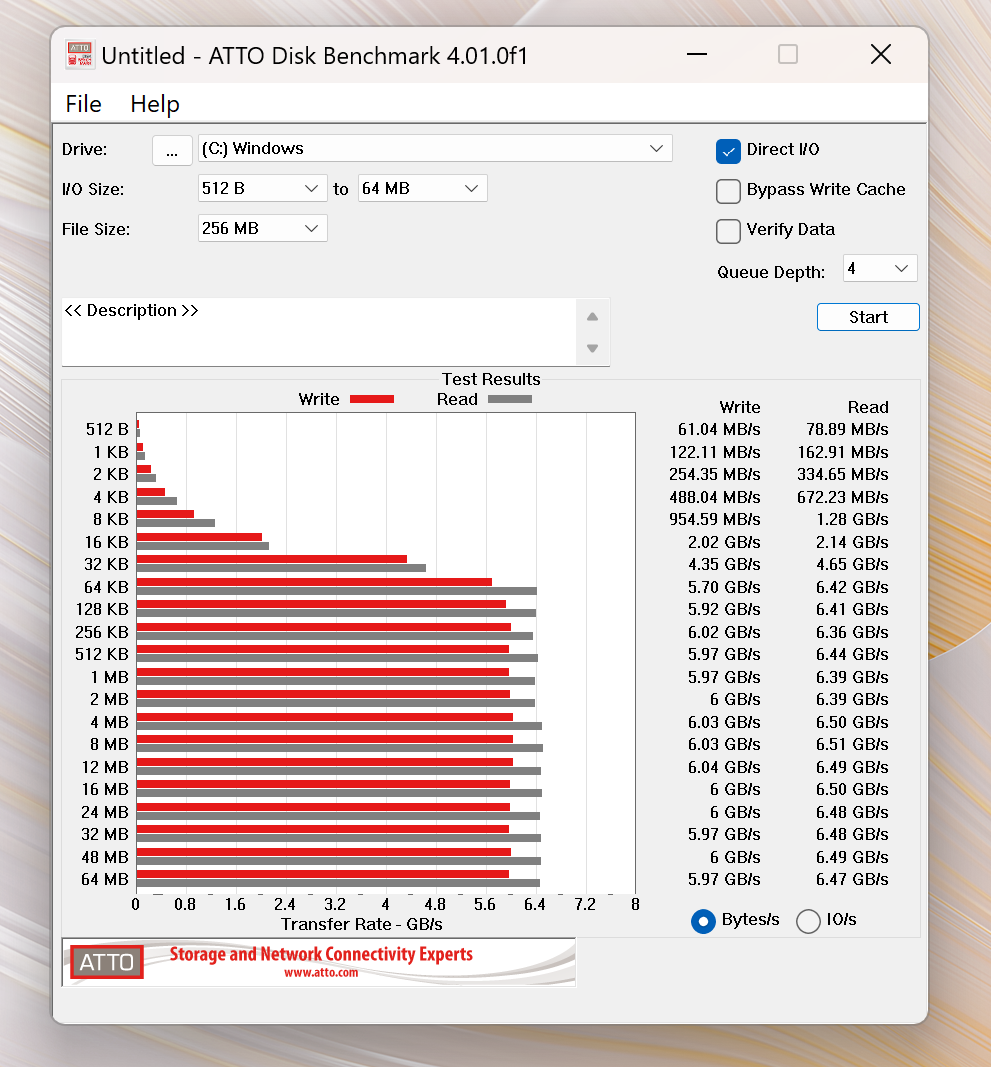Click the gray Read legend swatch
This screenshot has height=1067, width=991.
[510, 399]
